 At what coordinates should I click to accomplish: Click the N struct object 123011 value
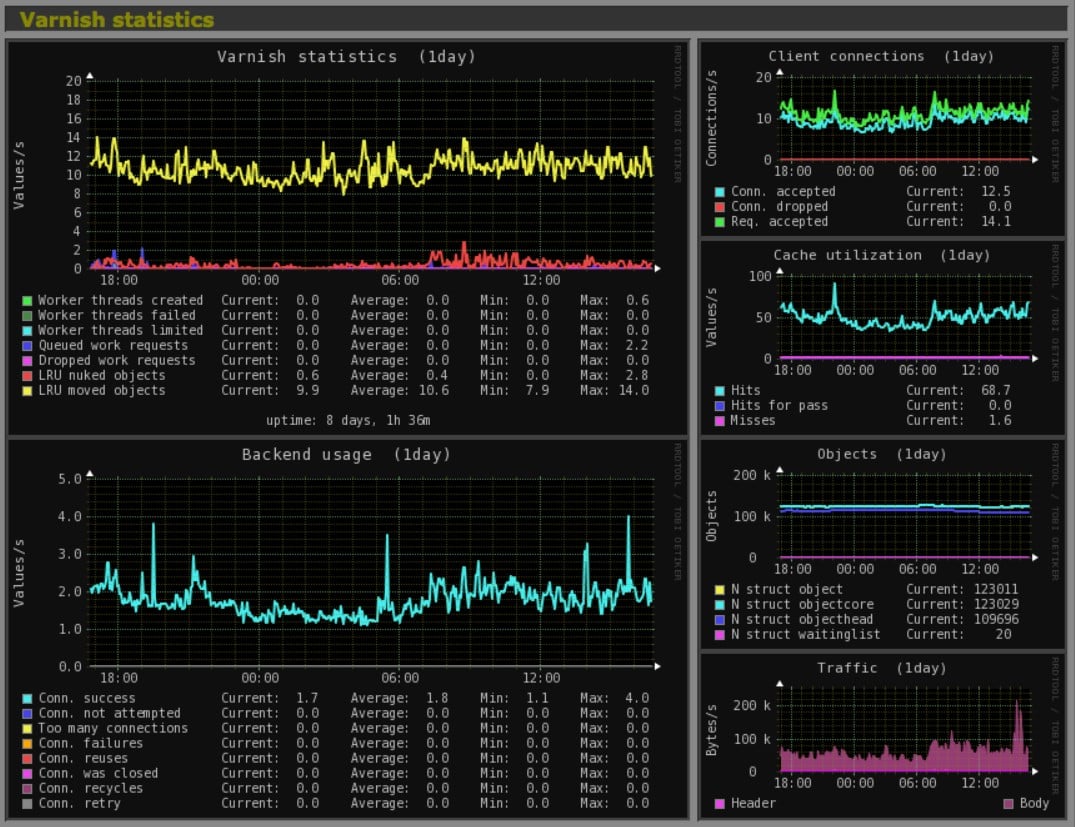pyautogui.click(x=995, y=590)
